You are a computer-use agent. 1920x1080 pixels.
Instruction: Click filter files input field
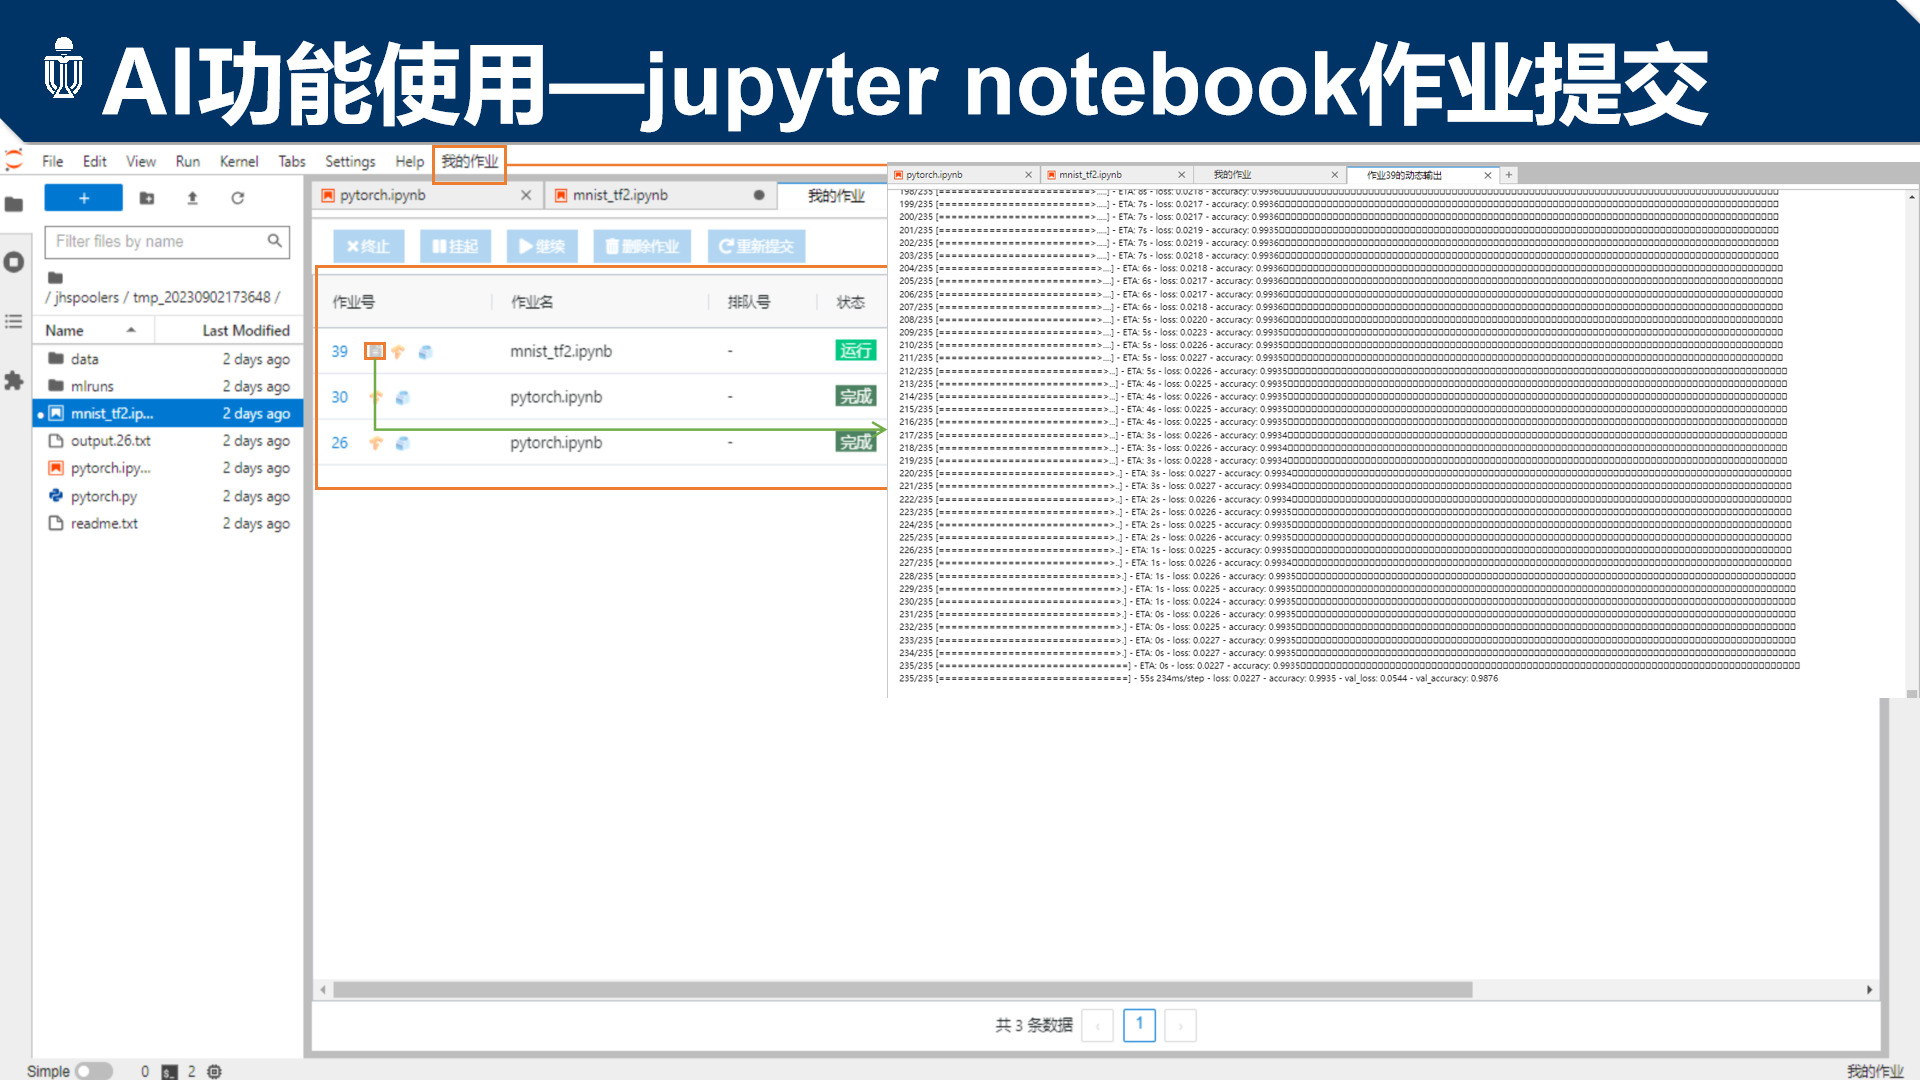(x=156, y=240)
